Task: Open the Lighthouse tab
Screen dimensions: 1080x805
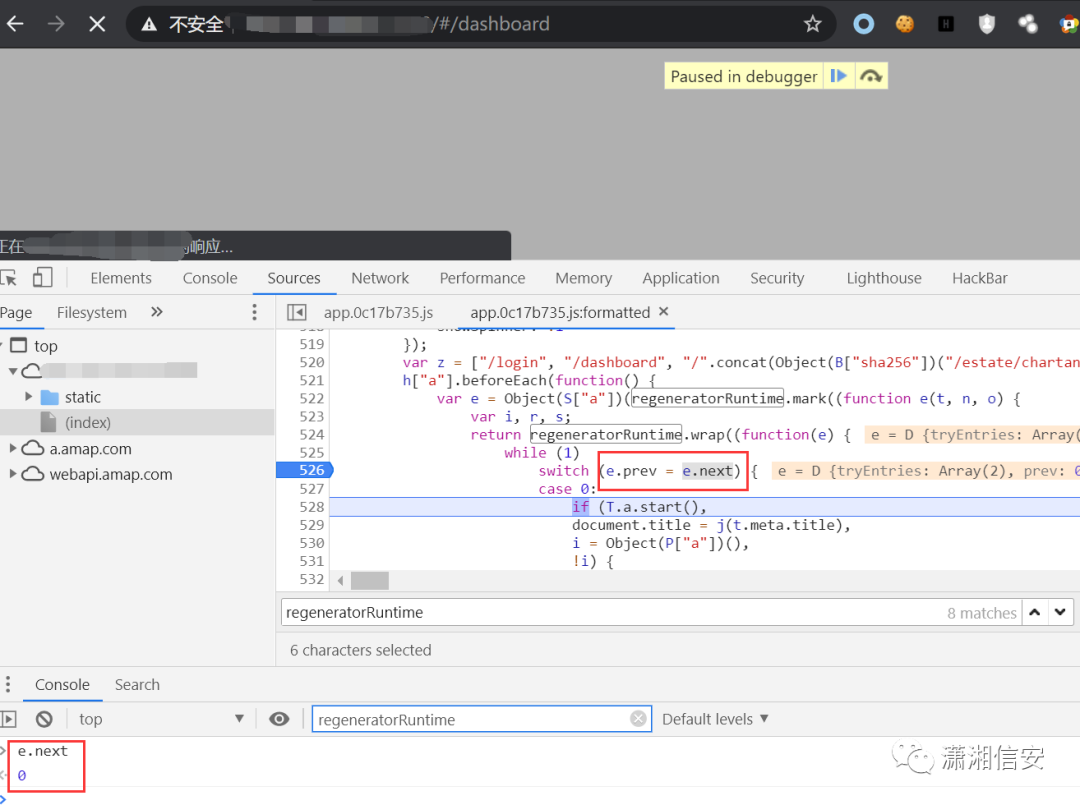Action: (x=884, y=278)
